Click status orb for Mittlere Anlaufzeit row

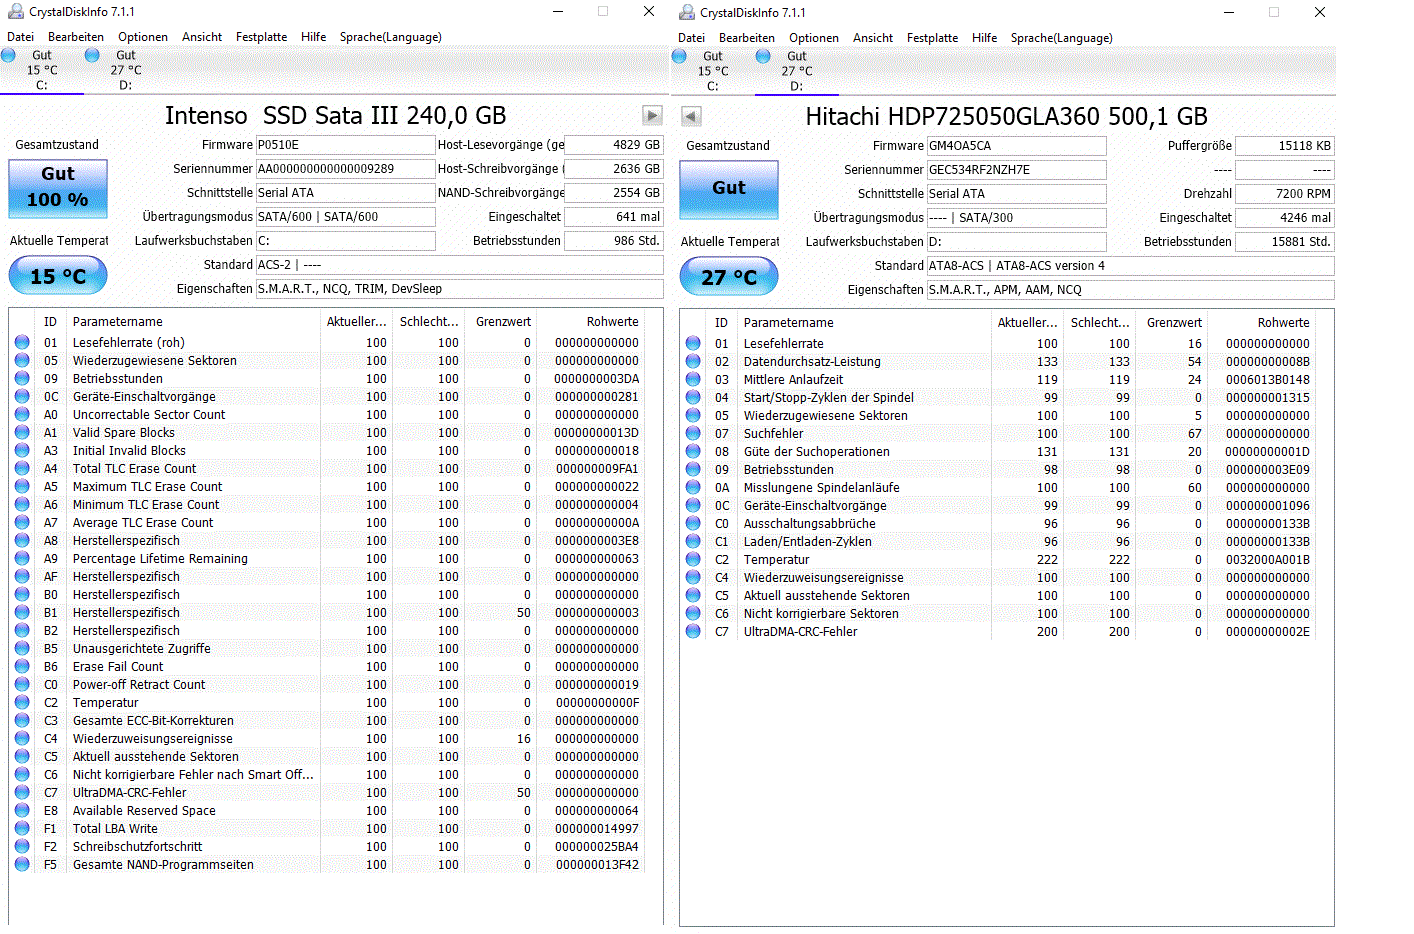point(693,380)
